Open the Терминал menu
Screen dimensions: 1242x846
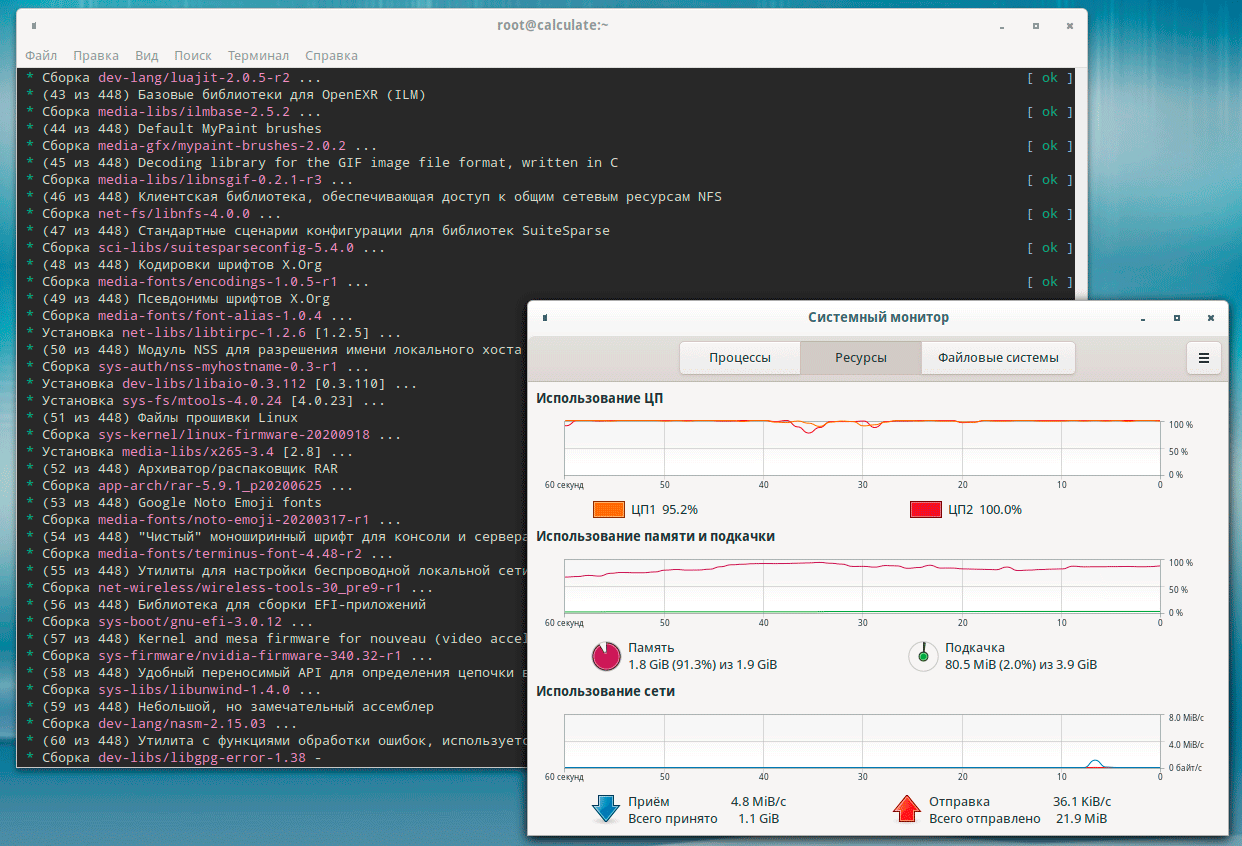258,56
